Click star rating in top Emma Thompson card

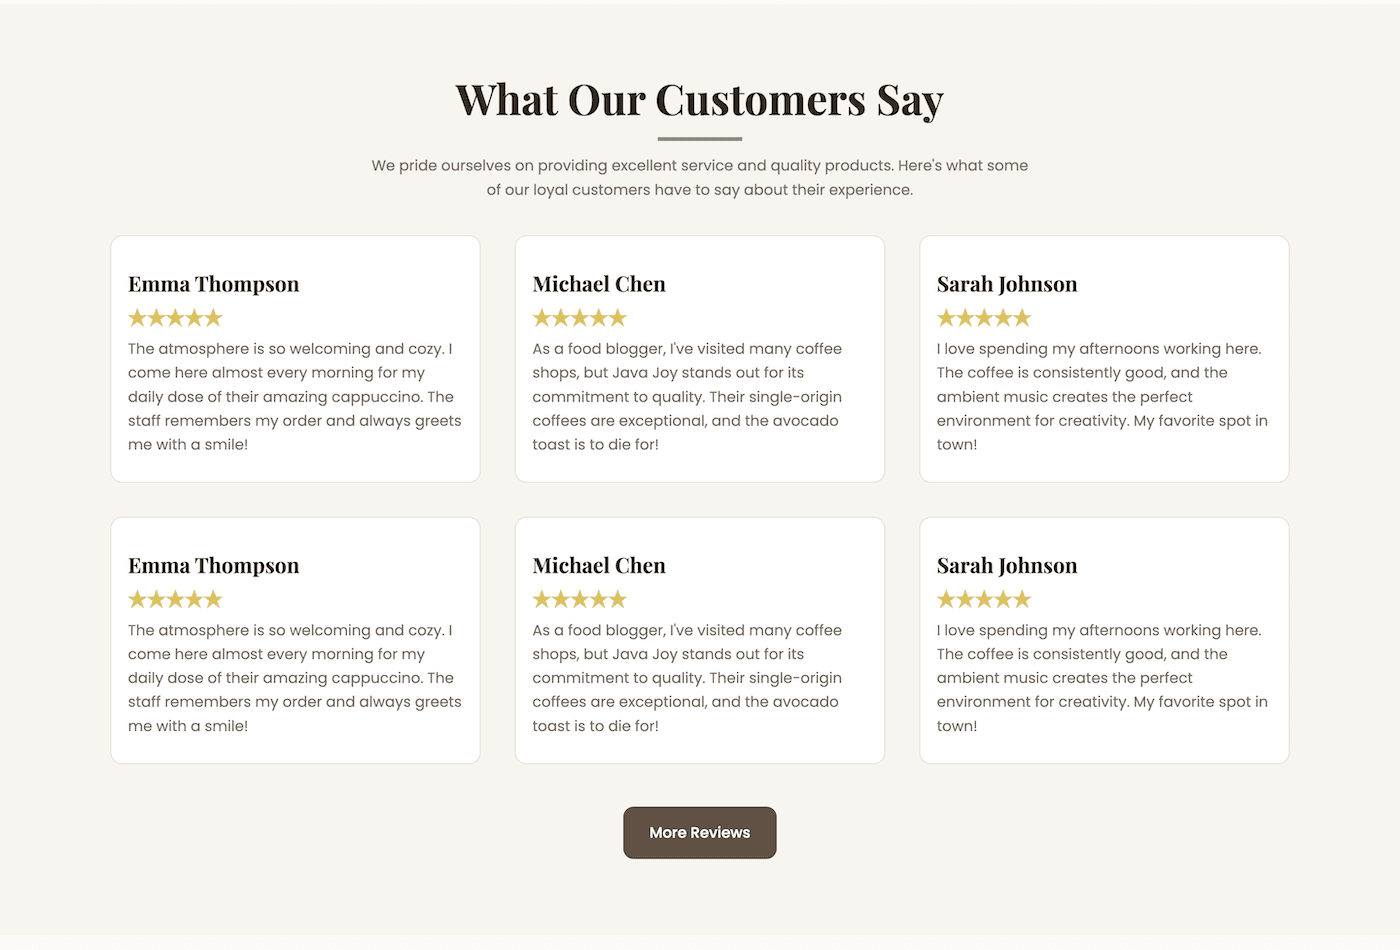pyautogui.click(x=175, y=318)
